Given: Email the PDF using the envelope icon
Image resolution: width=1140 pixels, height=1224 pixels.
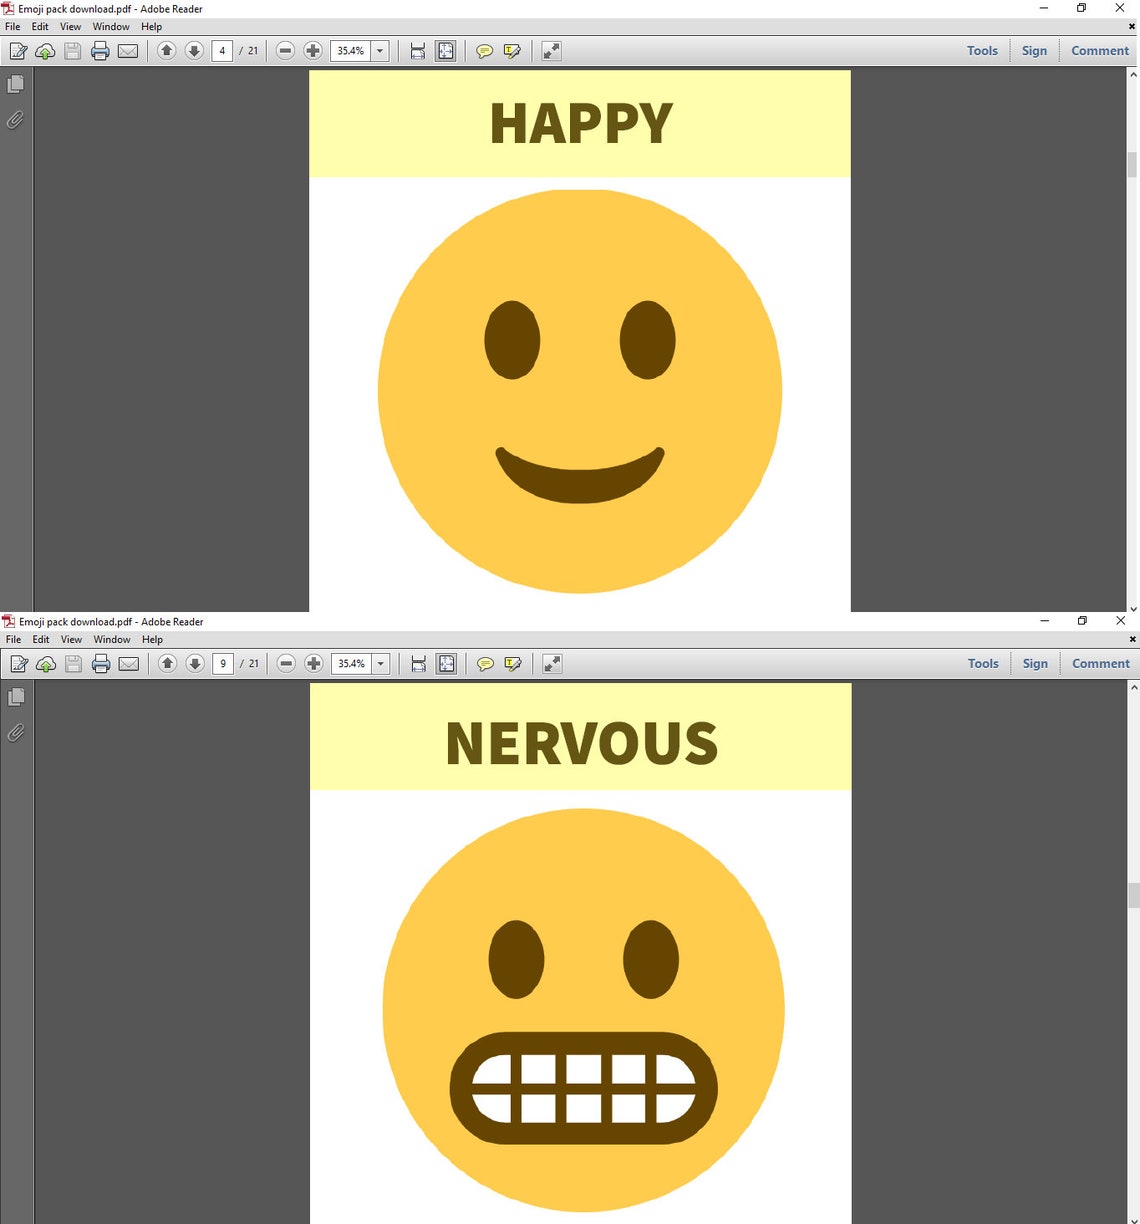Looking at the screenshot, I should pyautogui.click(x=128, y=51).
